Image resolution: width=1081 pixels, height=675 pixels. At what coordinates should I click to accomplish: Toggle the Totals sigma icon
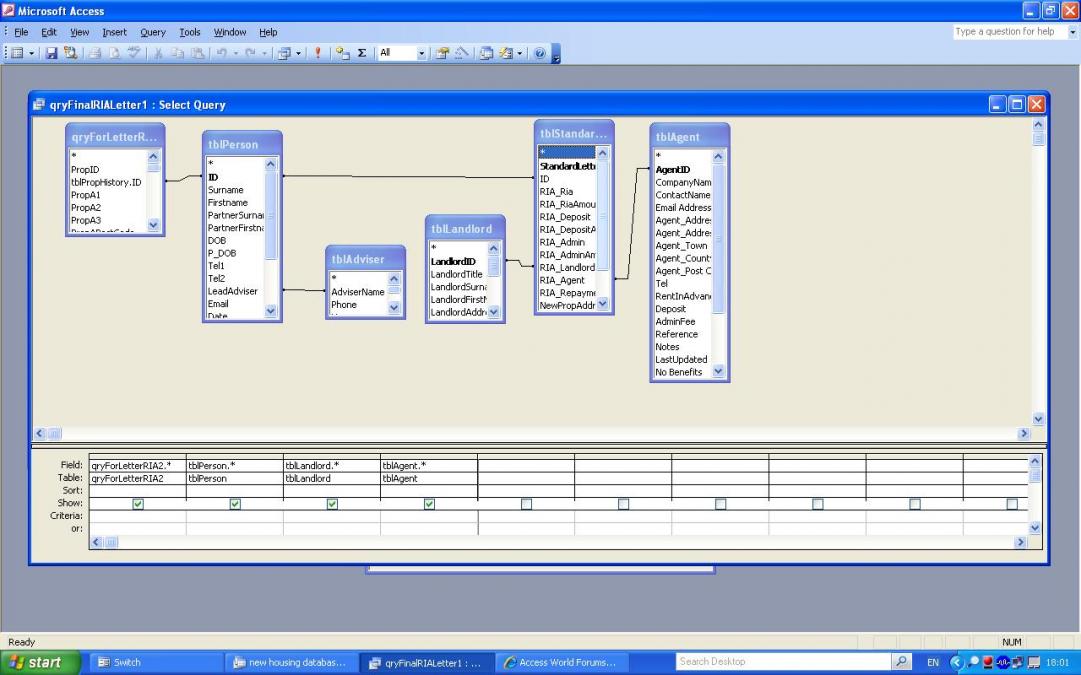(362, 53)
